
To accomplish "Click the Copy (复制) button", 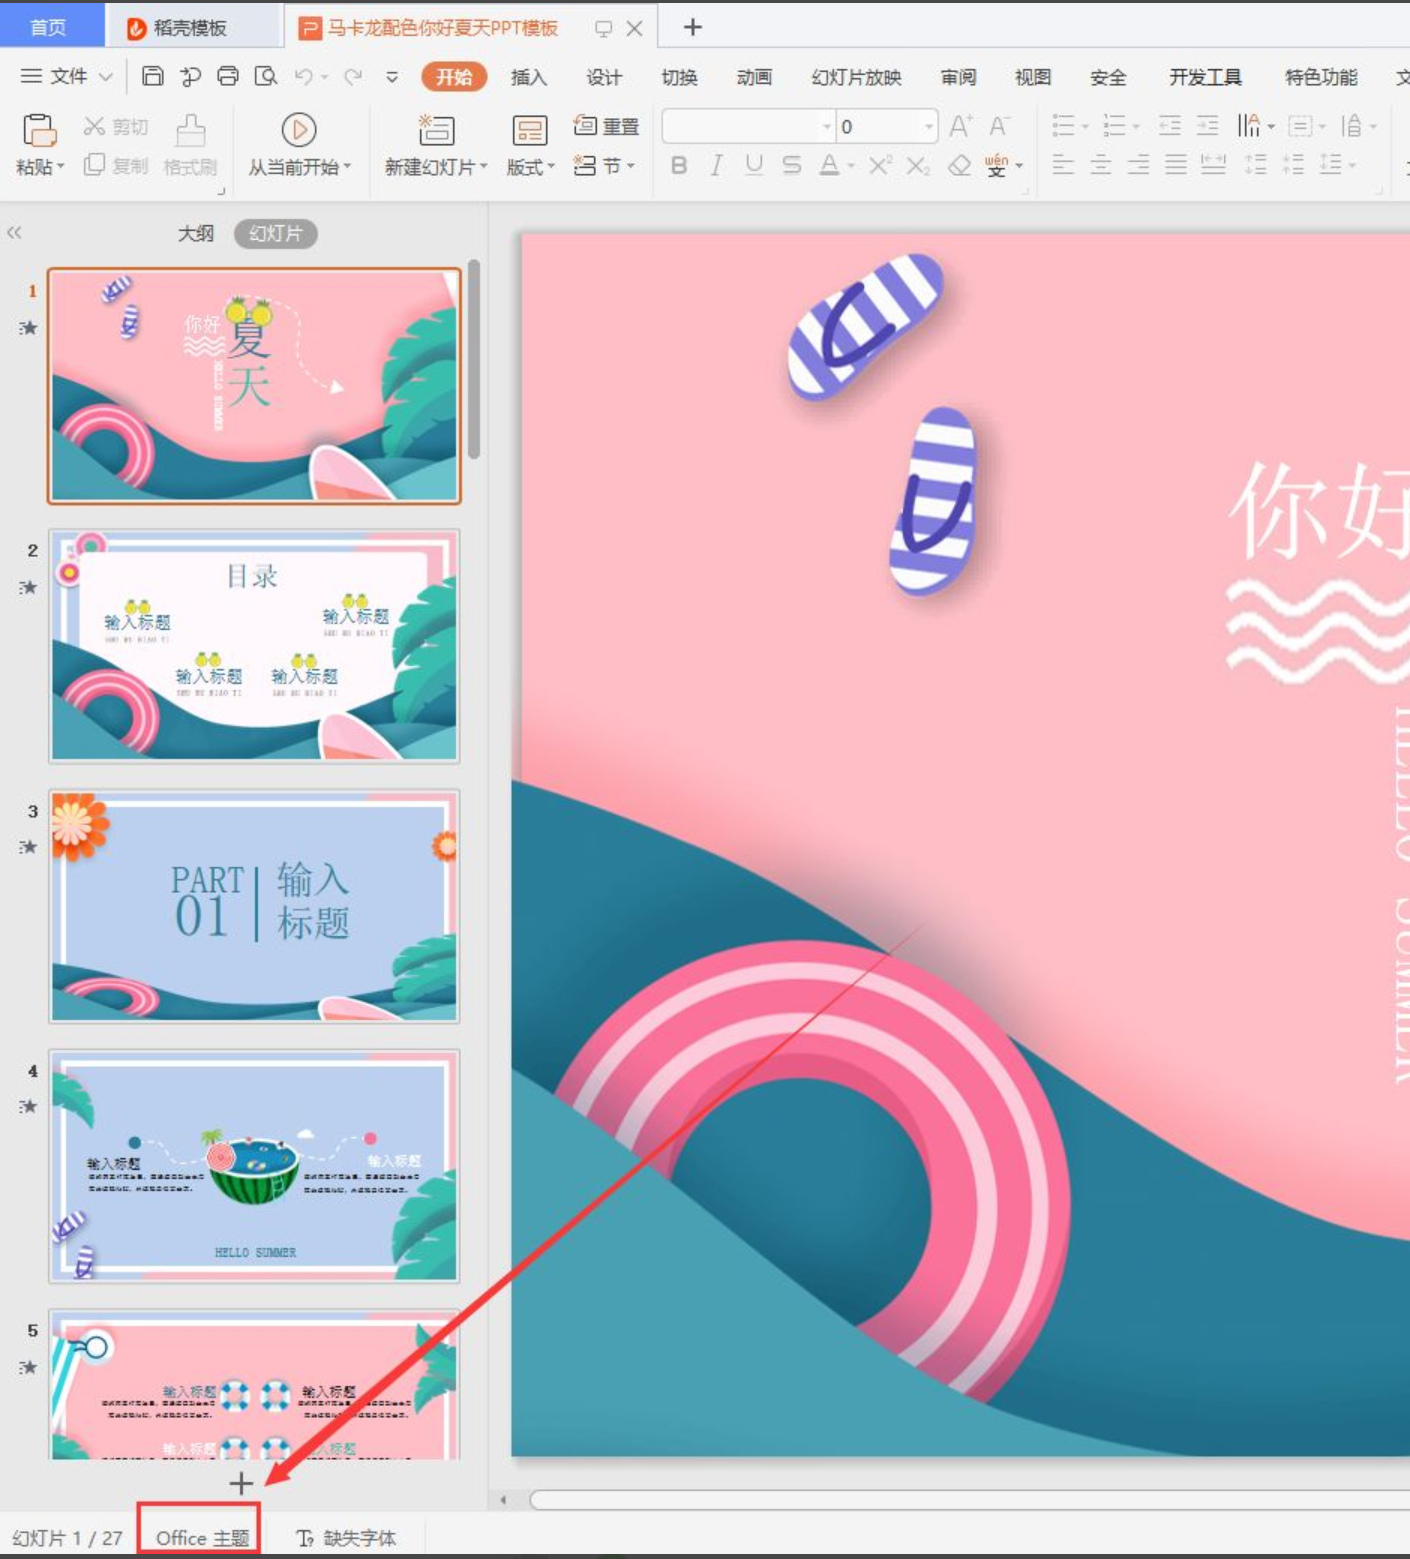I will (x=115, y=165).
